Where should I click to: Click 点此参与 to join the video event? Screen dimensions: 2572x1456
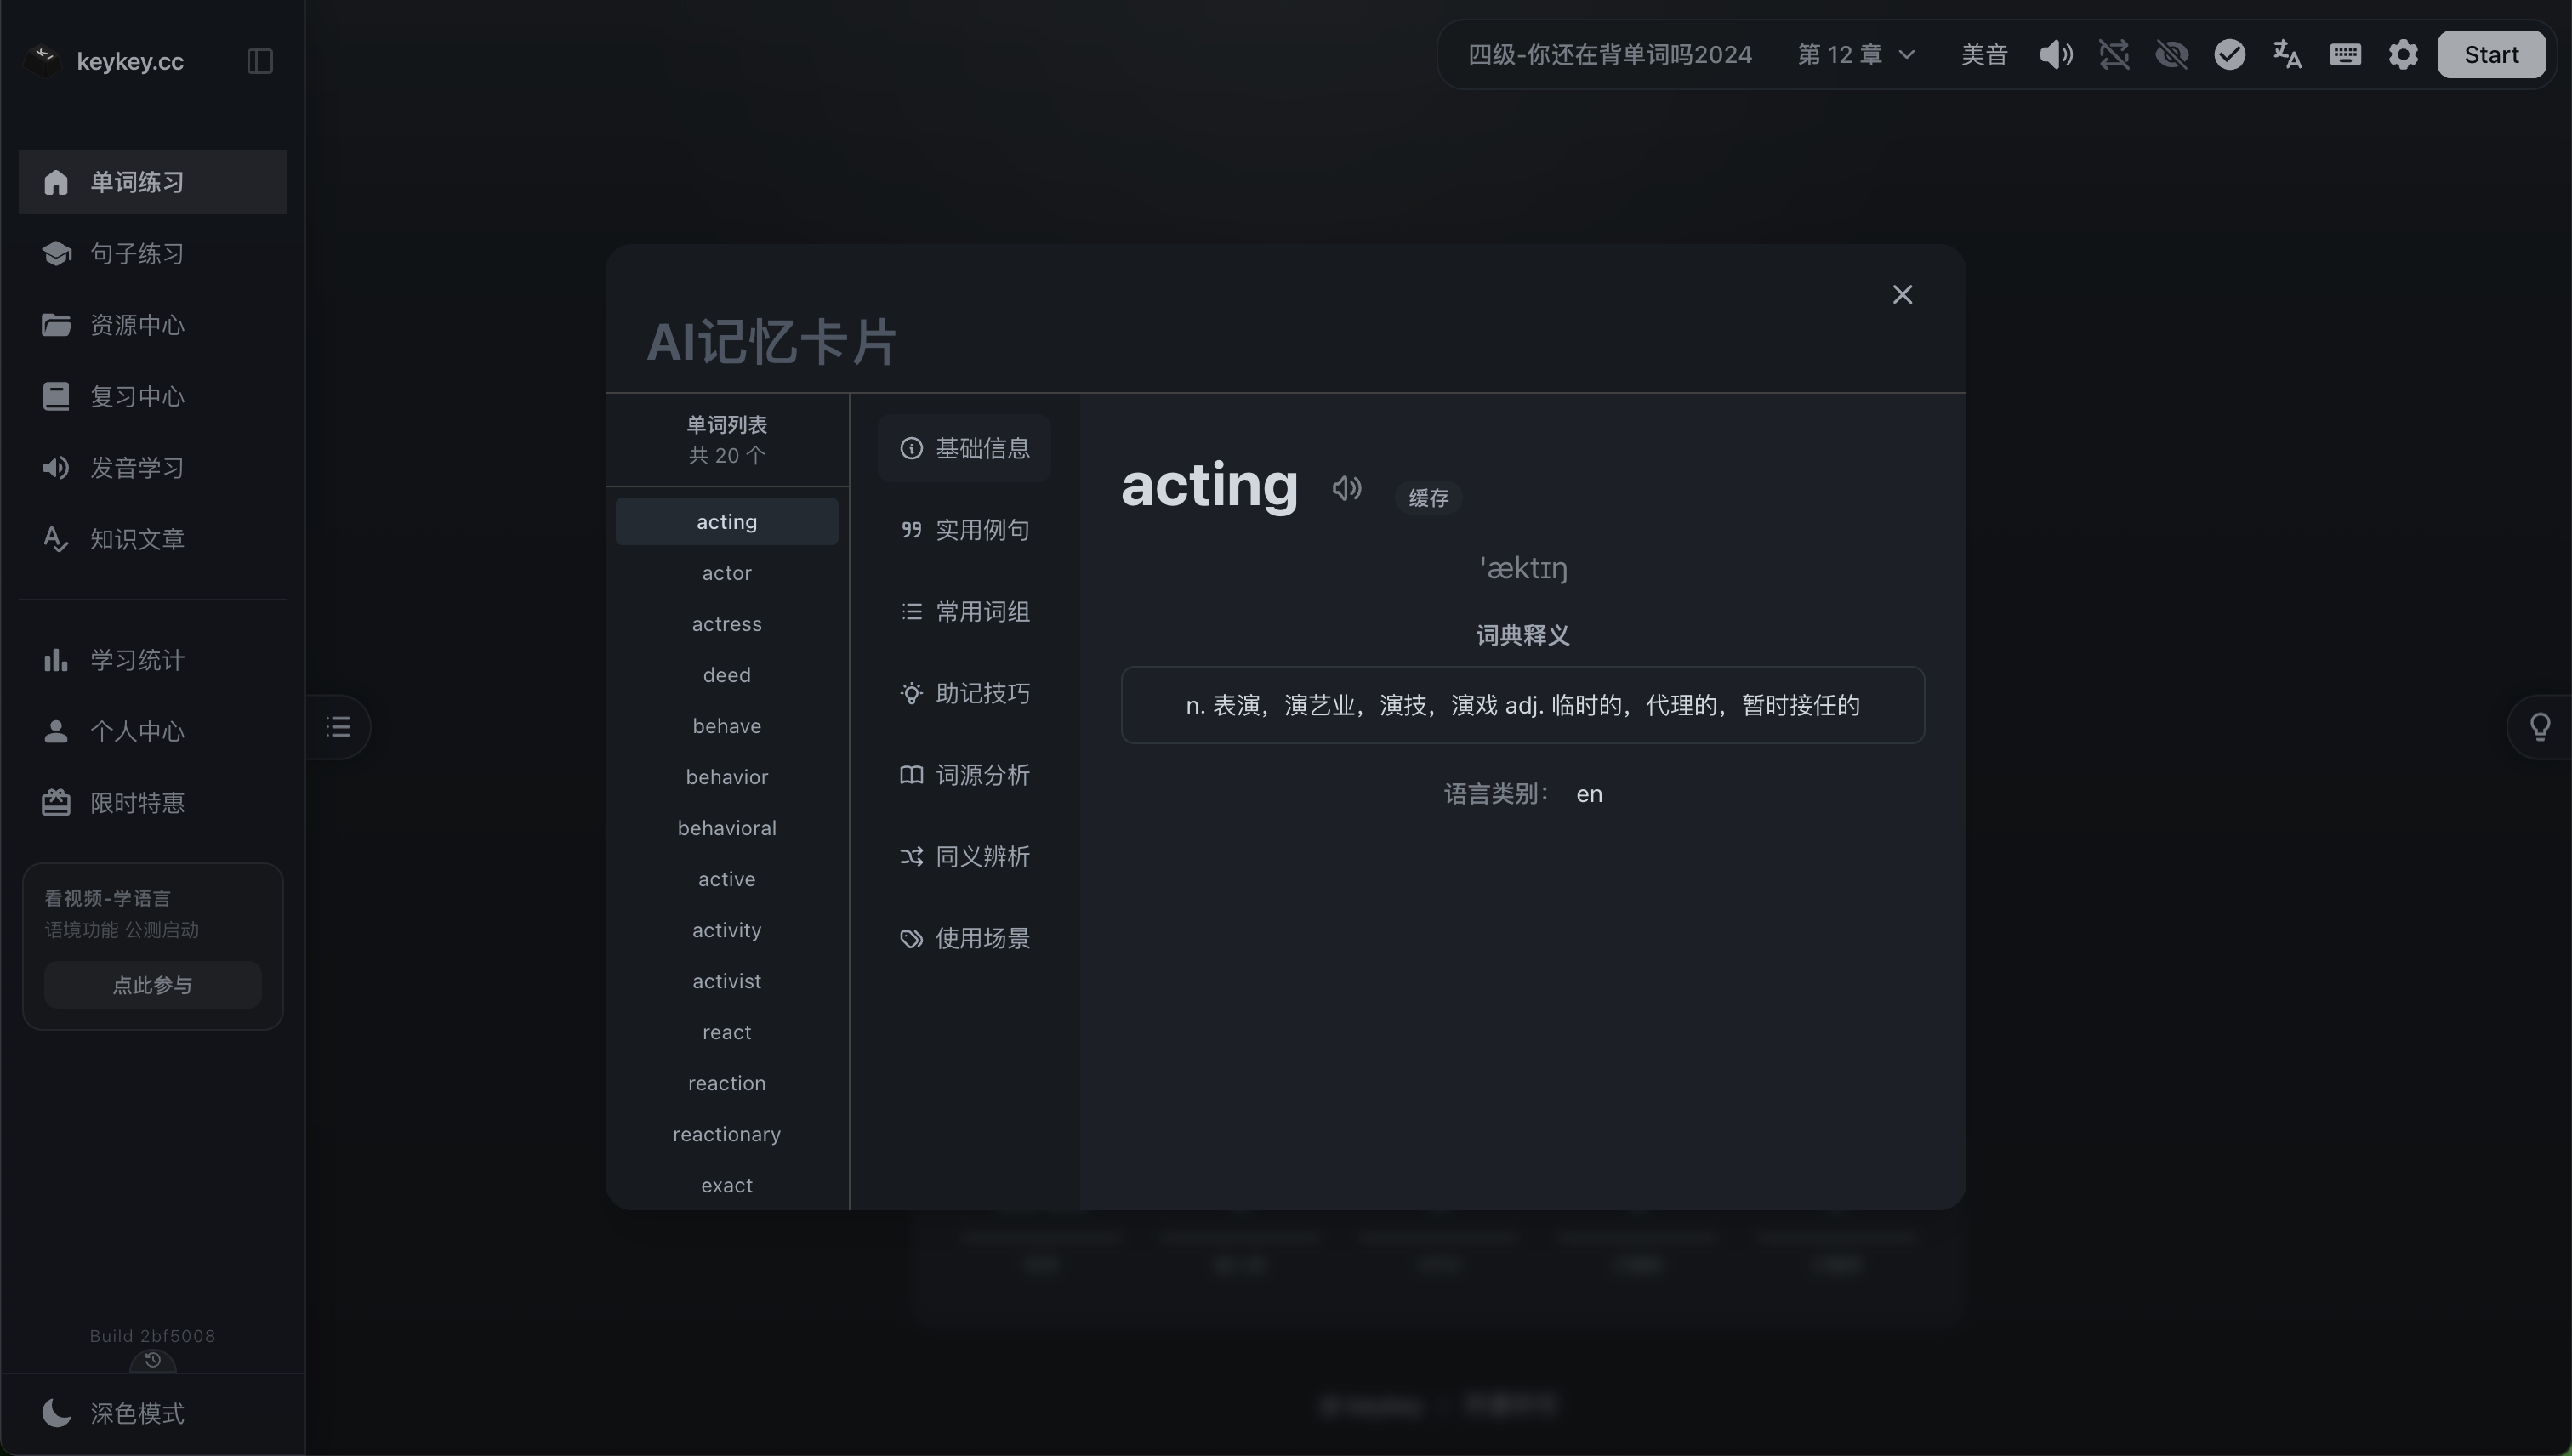click(152, 984)
